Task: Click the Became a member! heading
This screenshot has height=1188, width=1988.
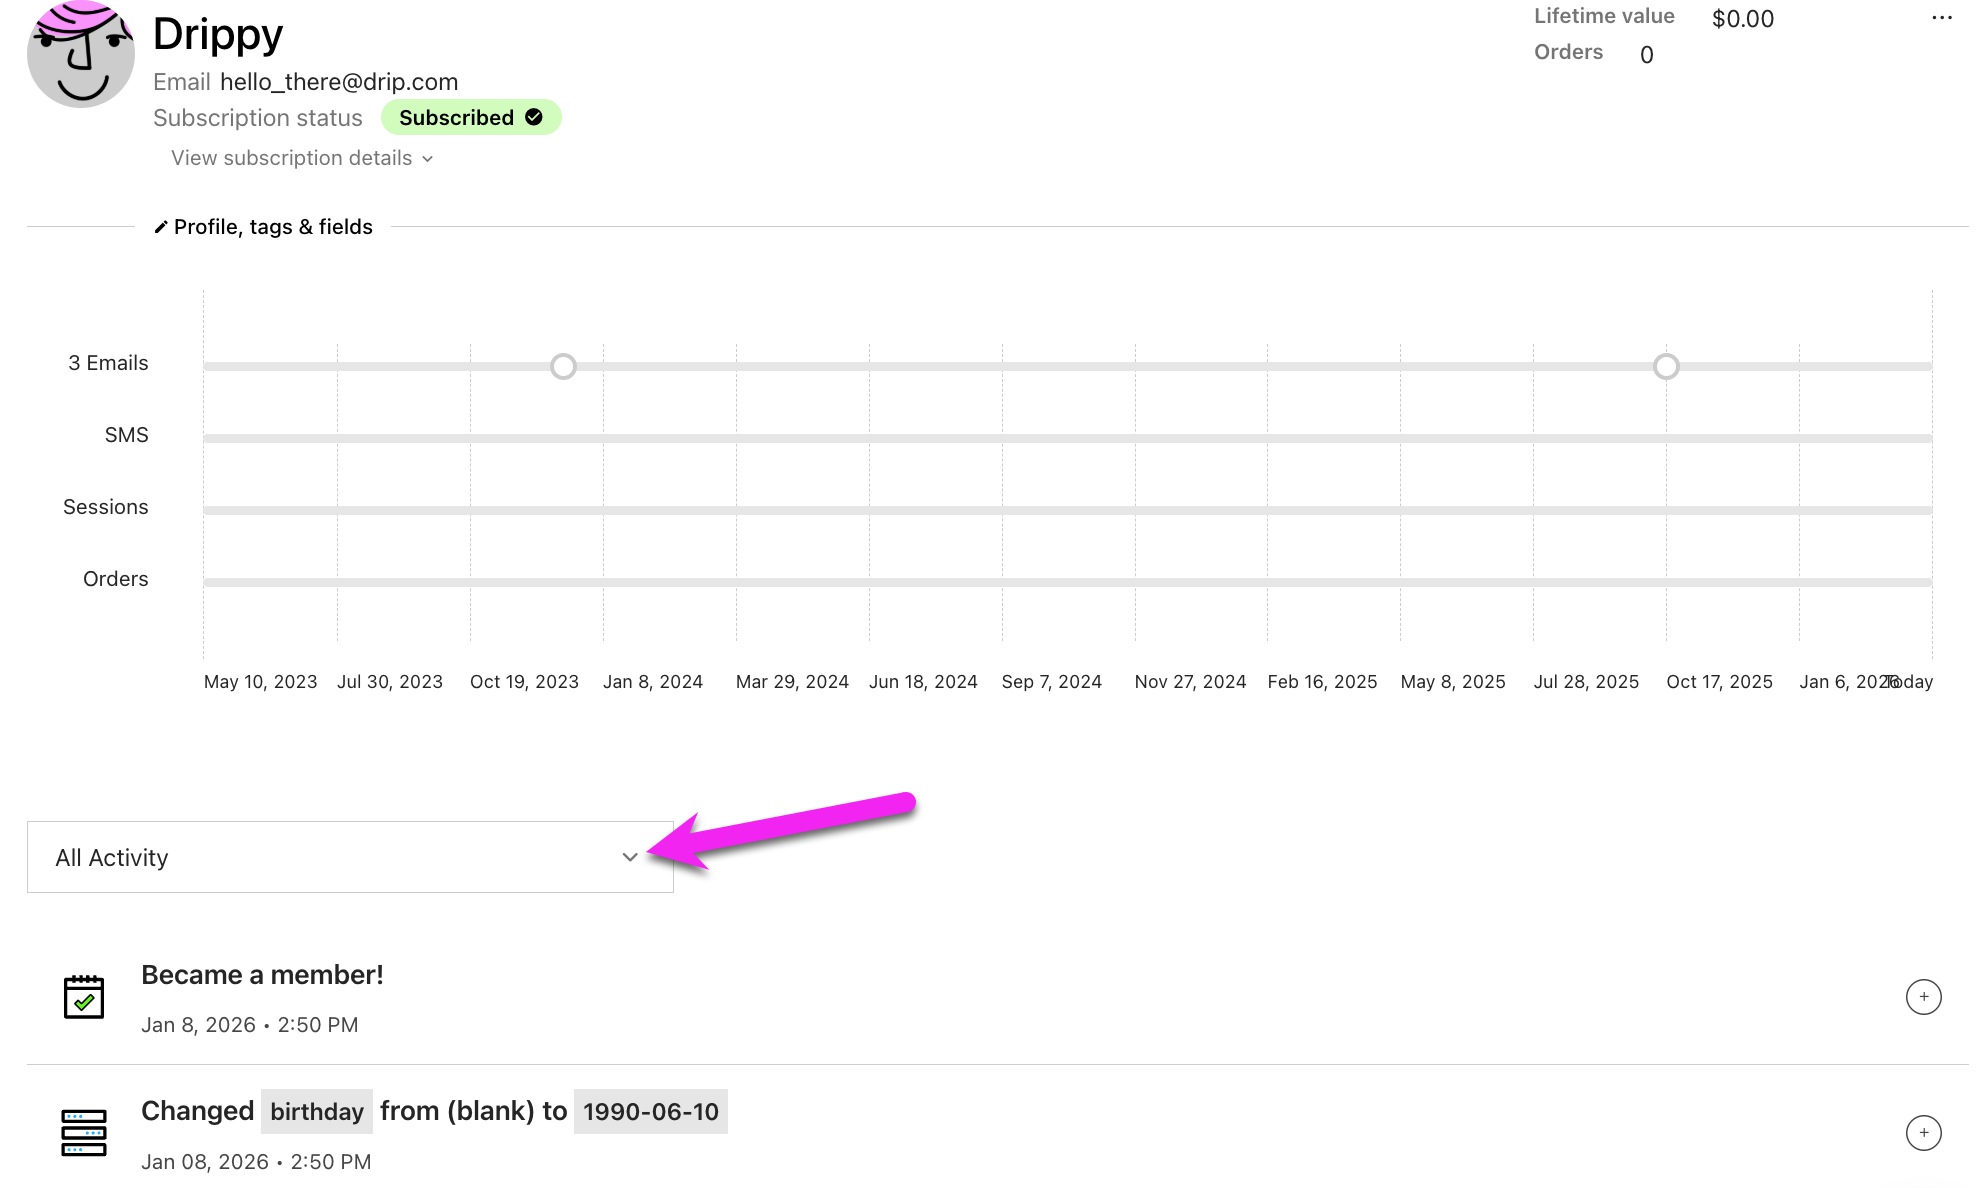Action: (x=262, y=975)
